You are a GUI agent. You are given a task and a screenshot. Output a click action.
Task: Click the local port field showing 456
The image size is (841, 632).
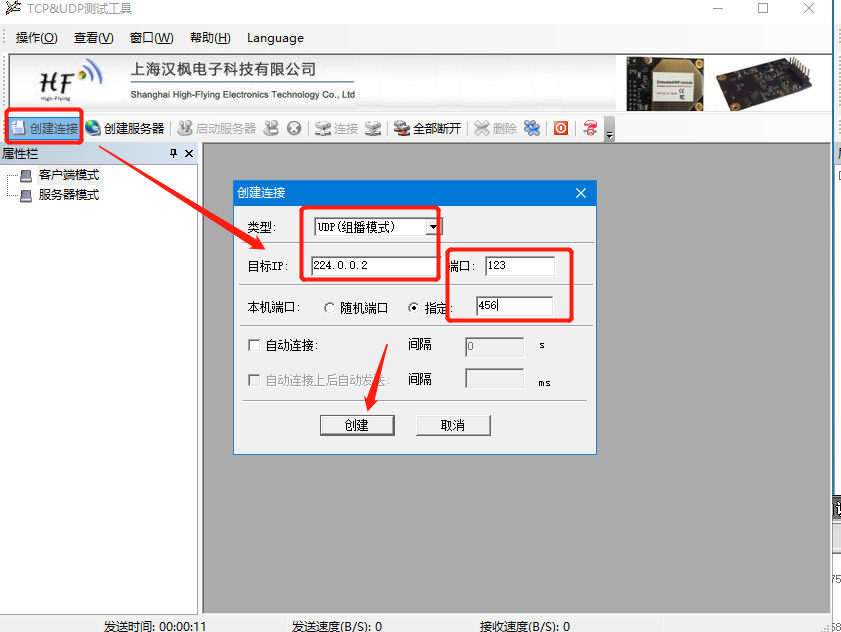[514, 306]
